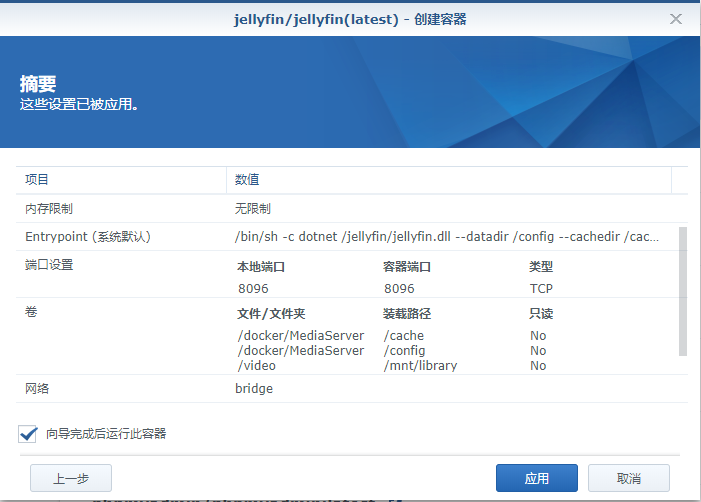
Task: Select local port value 8096
Action: (253, 289)
